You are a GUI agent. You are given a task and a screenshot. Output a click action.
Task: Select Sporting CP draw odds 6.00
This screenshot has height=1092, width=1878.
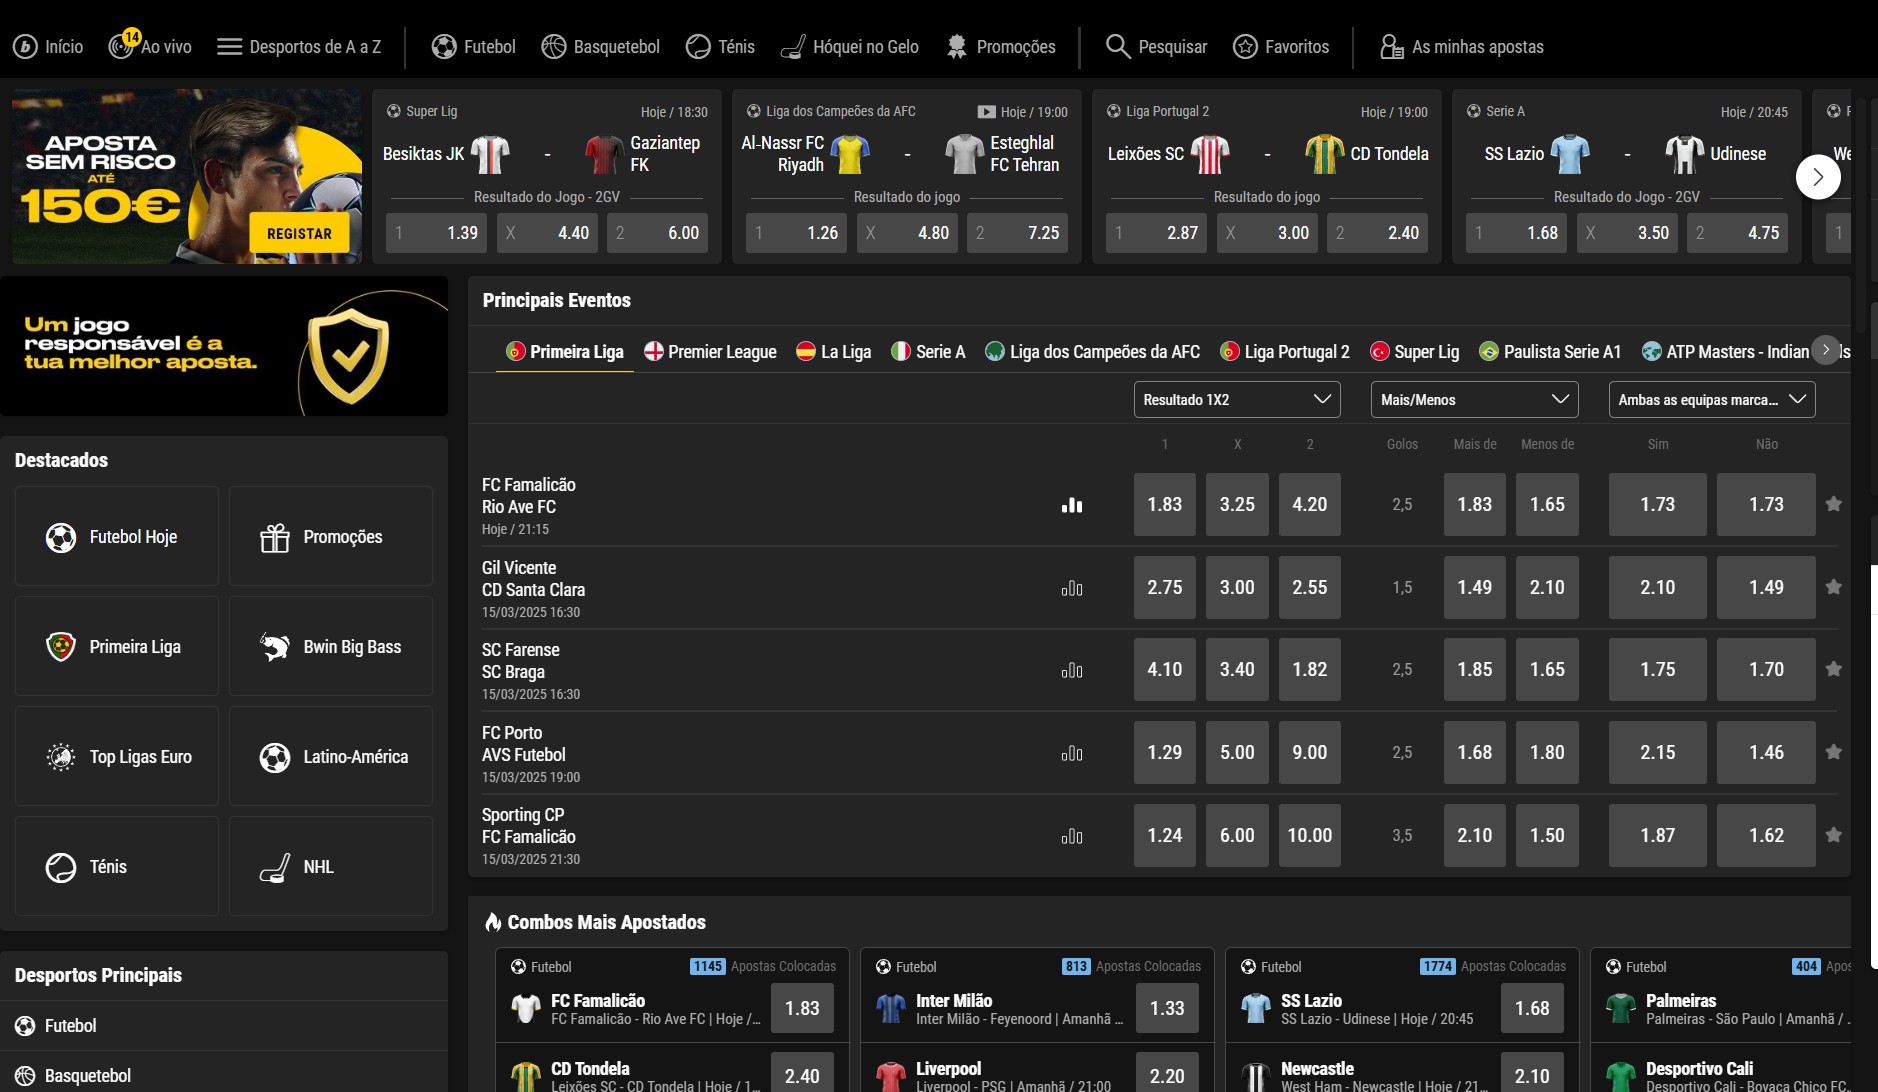1237,835
